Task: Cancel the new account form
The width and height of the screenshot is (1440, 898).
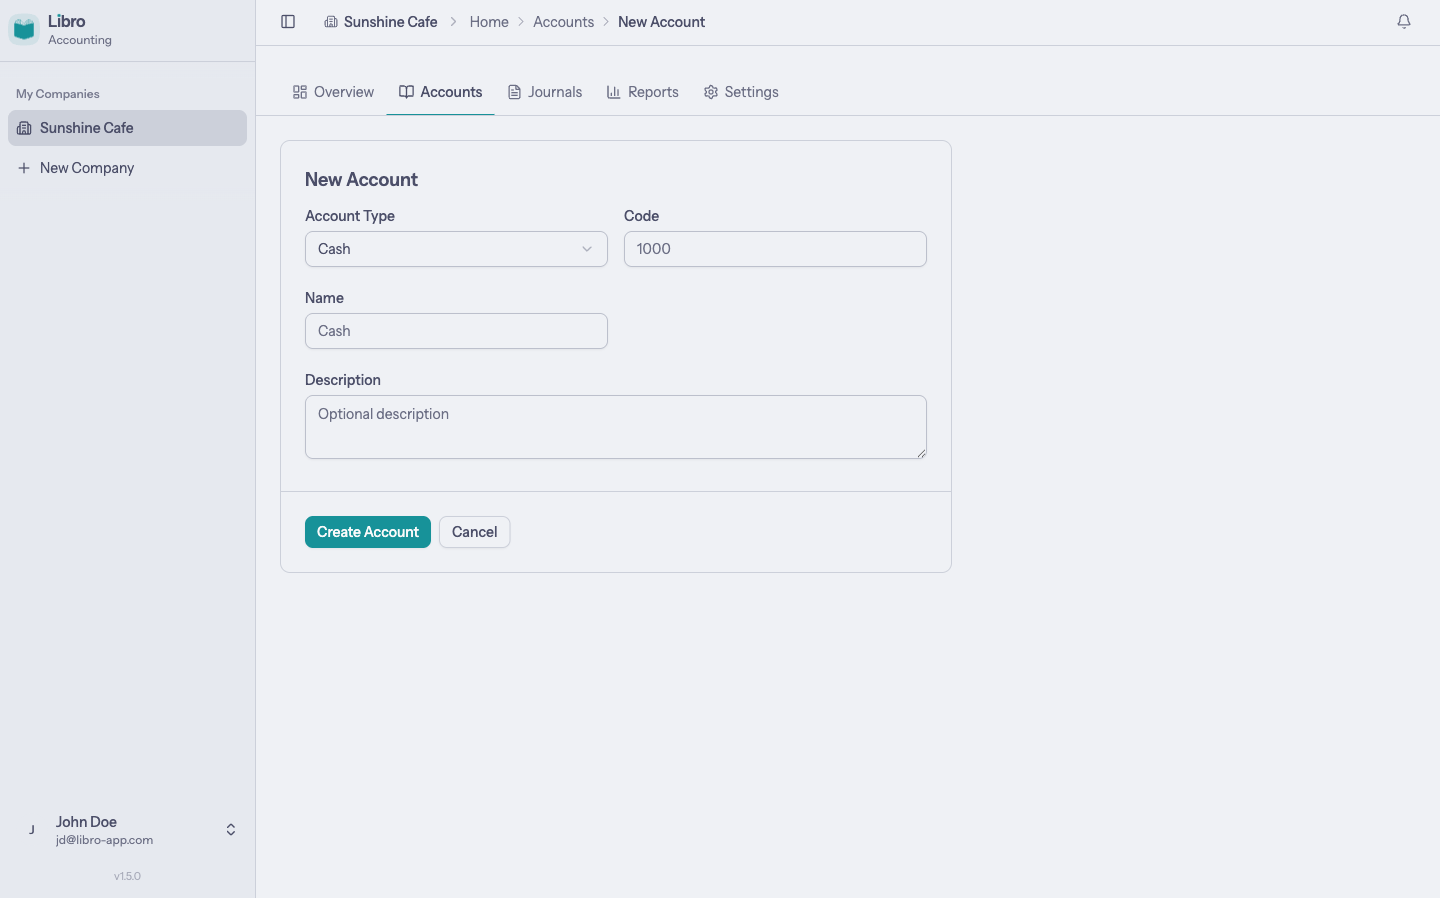Action: pyautogui.click(x=474, y=531)
